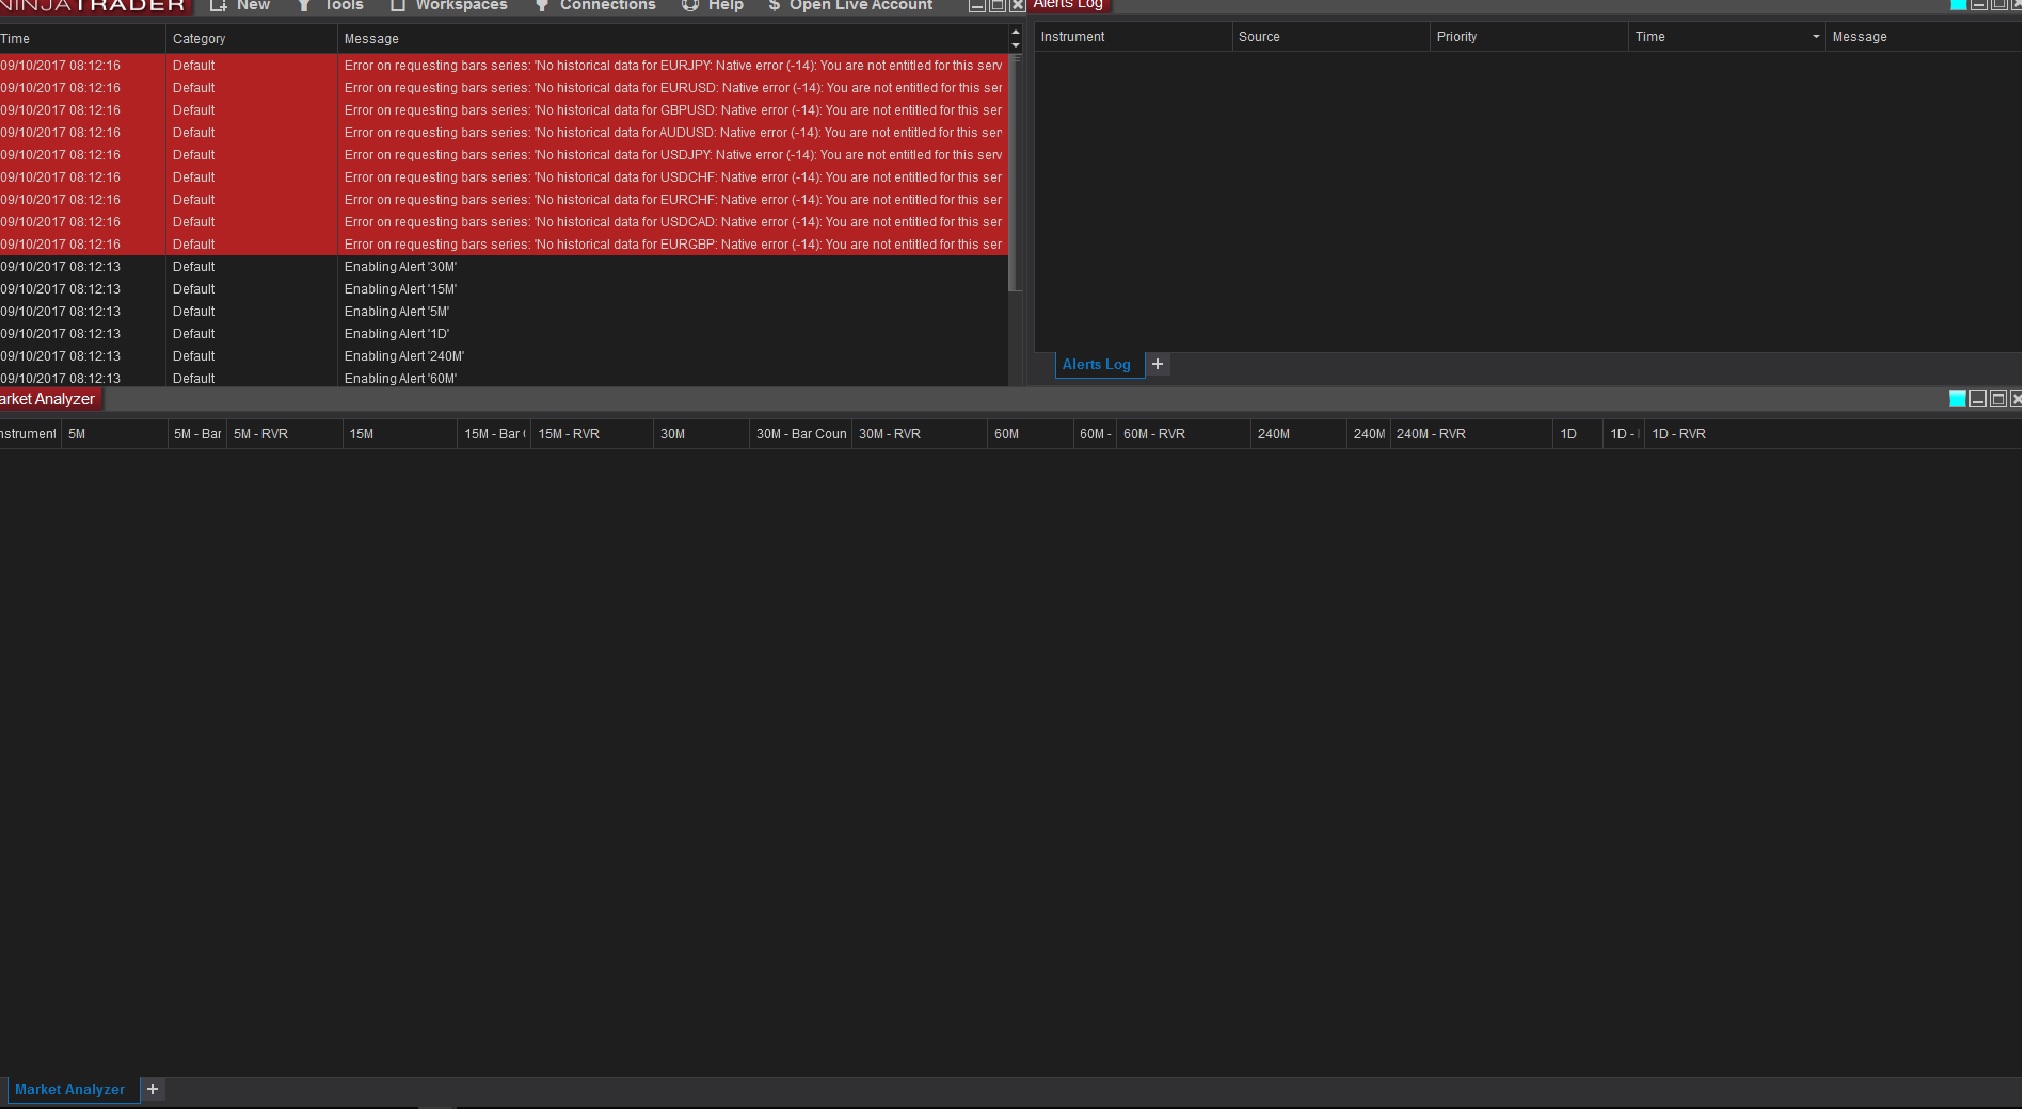Click the Priority column header
This screenshot has height=1109, width=2022.
click(x=1456, y=37)
